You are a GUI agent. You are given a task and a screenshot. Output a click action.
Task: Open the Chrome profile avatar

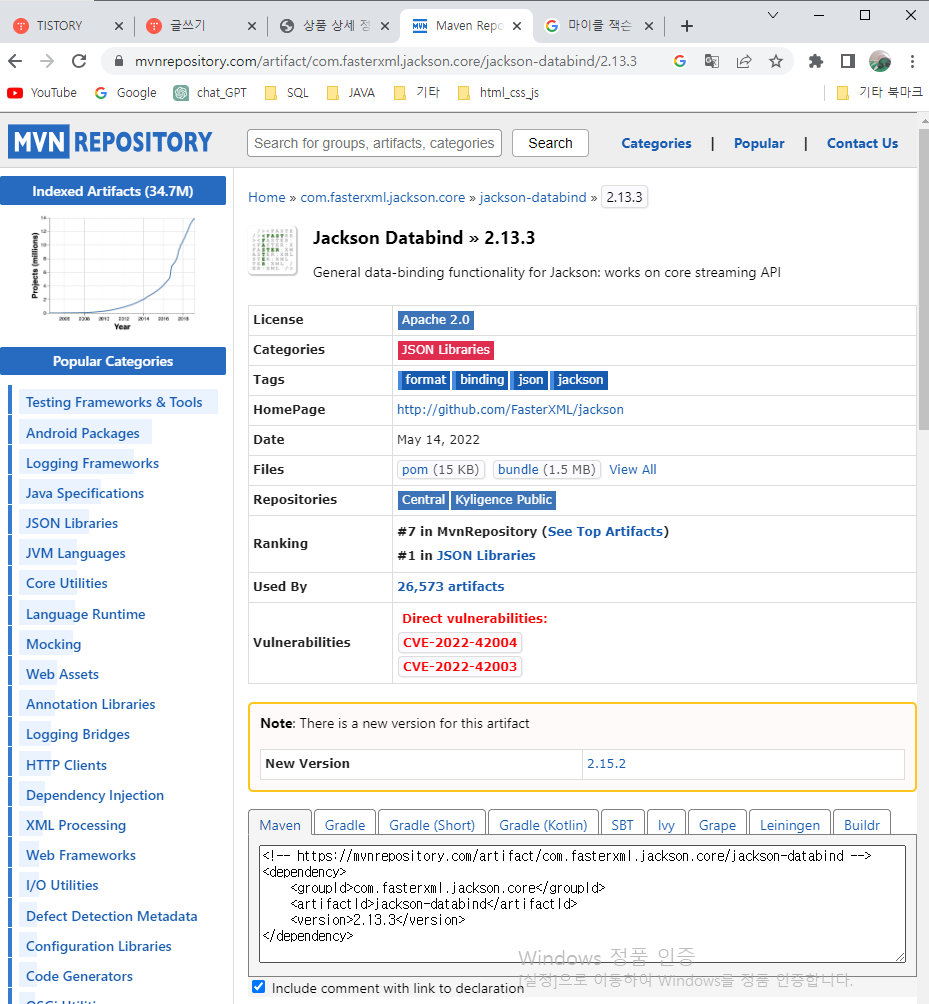tap(880, 61)
